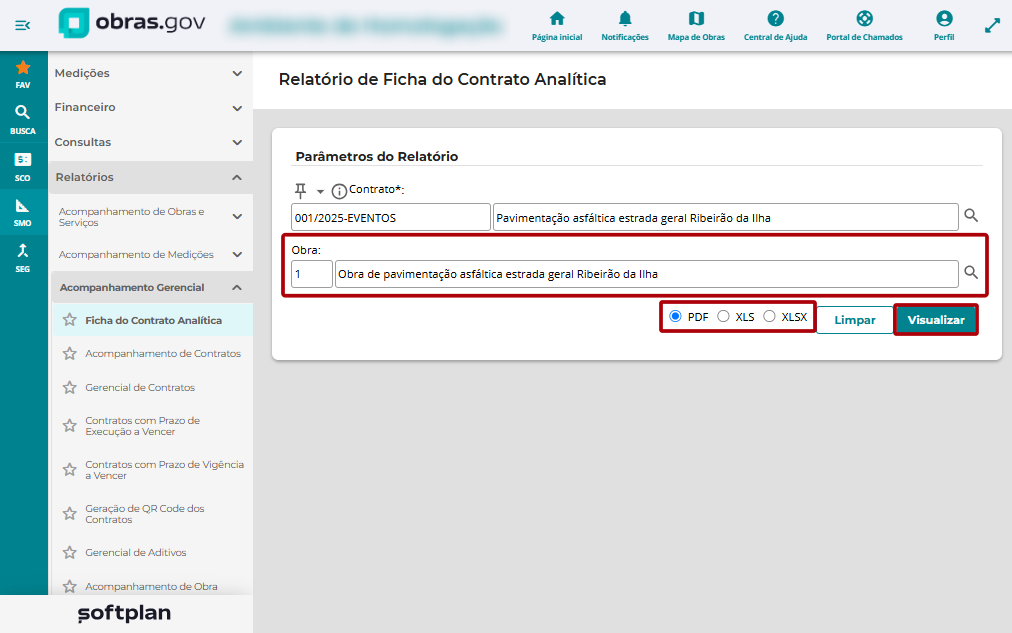Favorite Acompanhamento de Contratos star

[70, 353]
